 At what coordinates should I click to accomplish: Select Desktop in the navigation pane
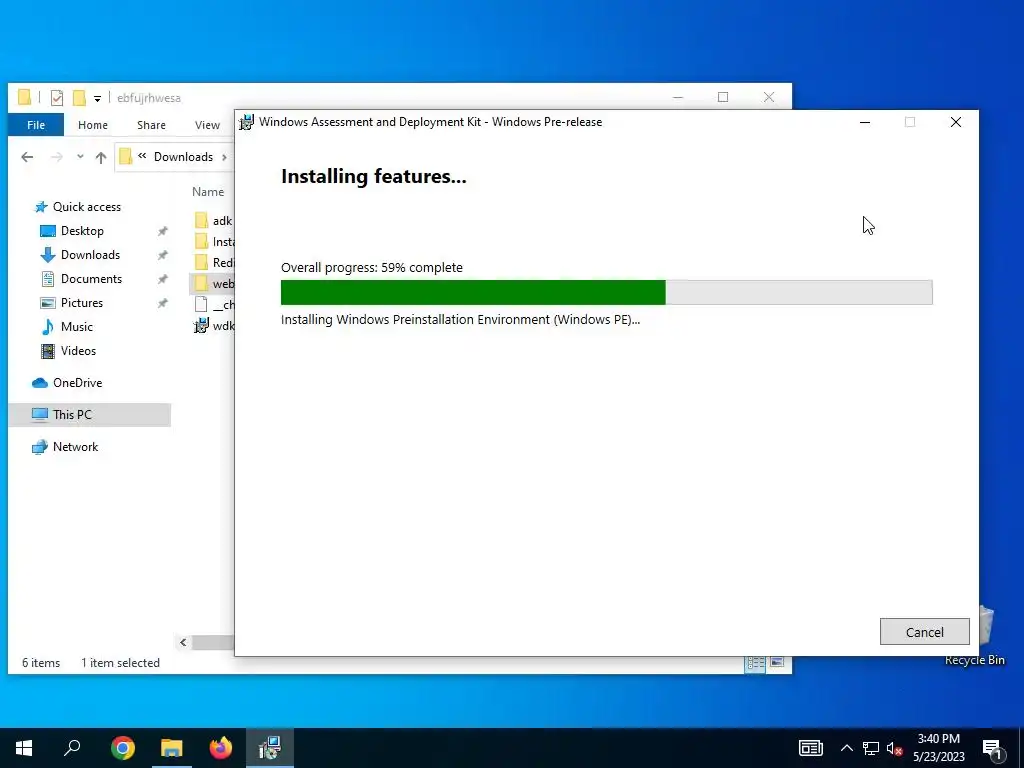(x=82, y=231)
